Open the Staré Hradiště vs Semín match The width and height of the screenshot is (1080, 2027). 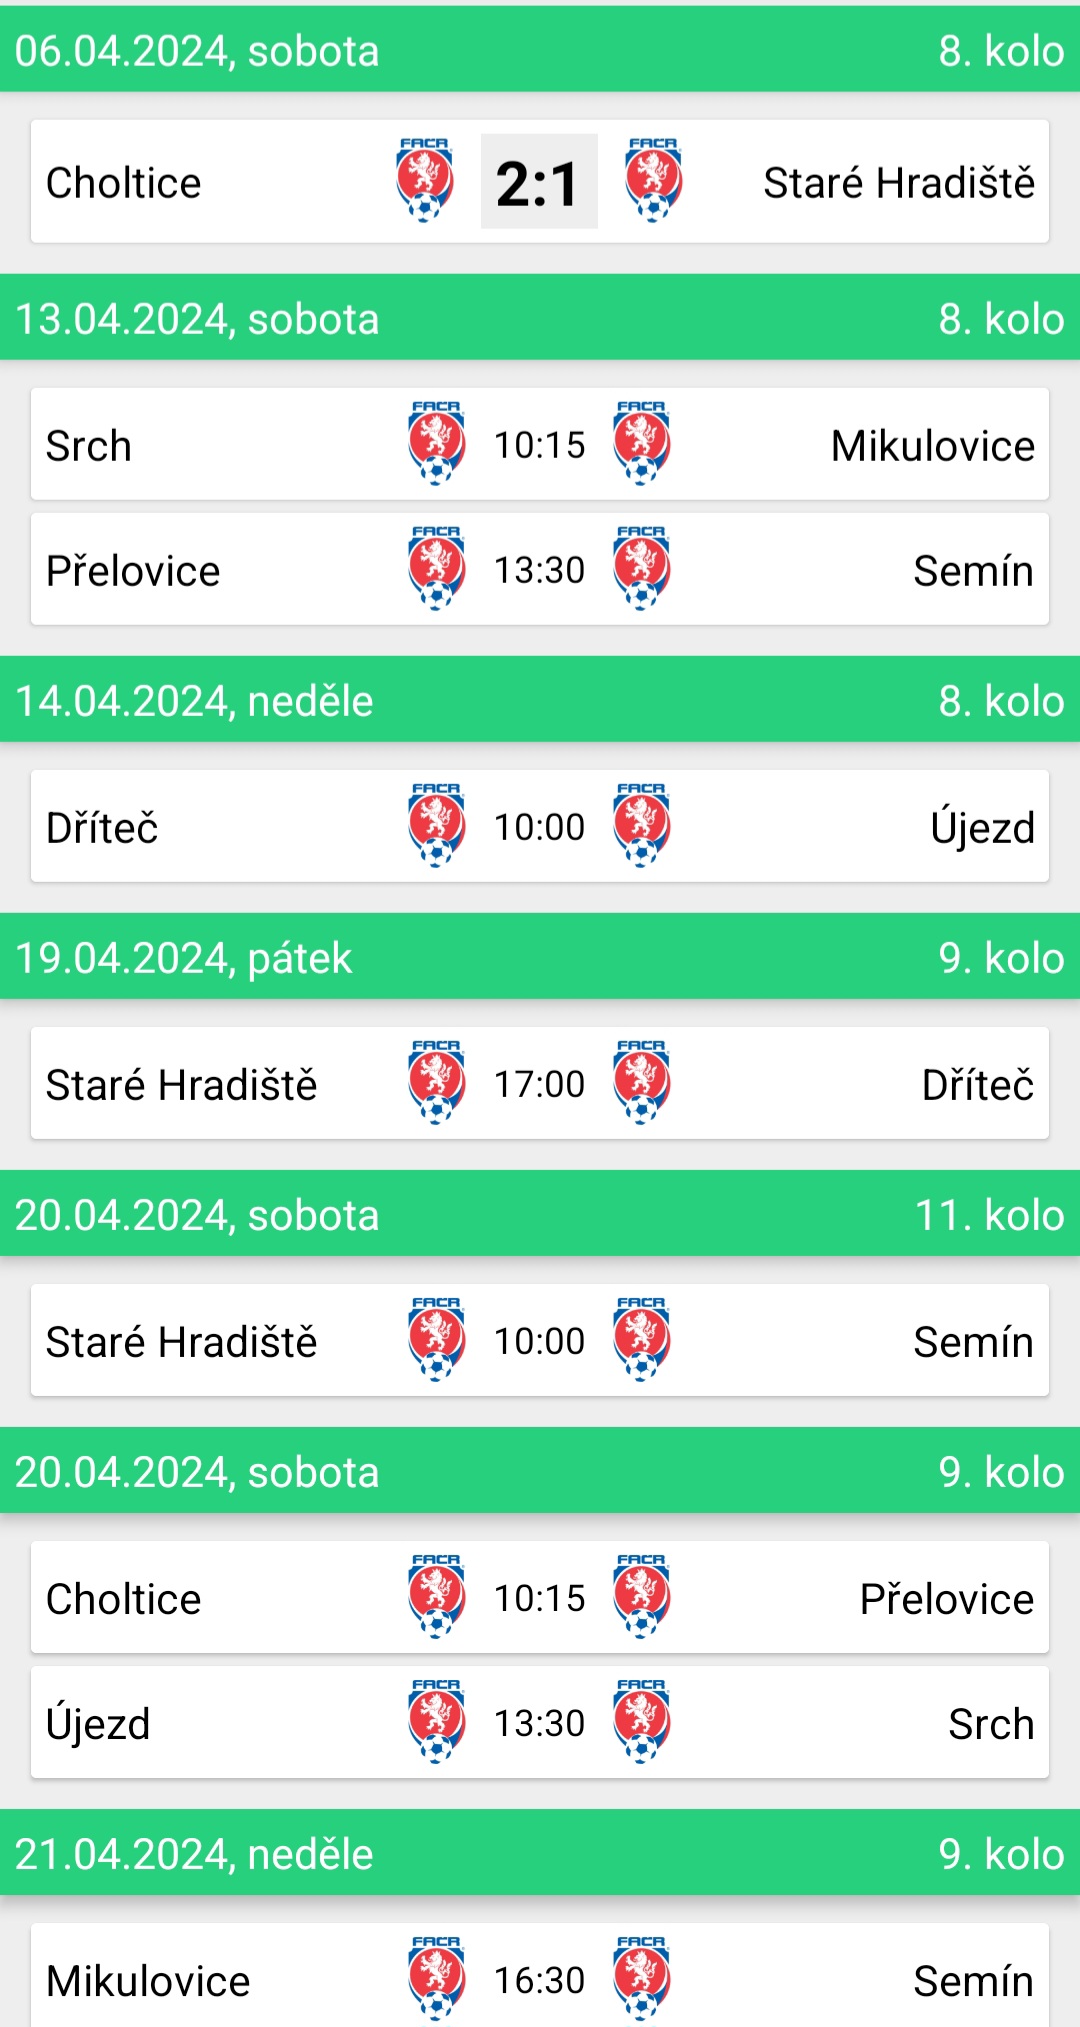point(540,1340)
